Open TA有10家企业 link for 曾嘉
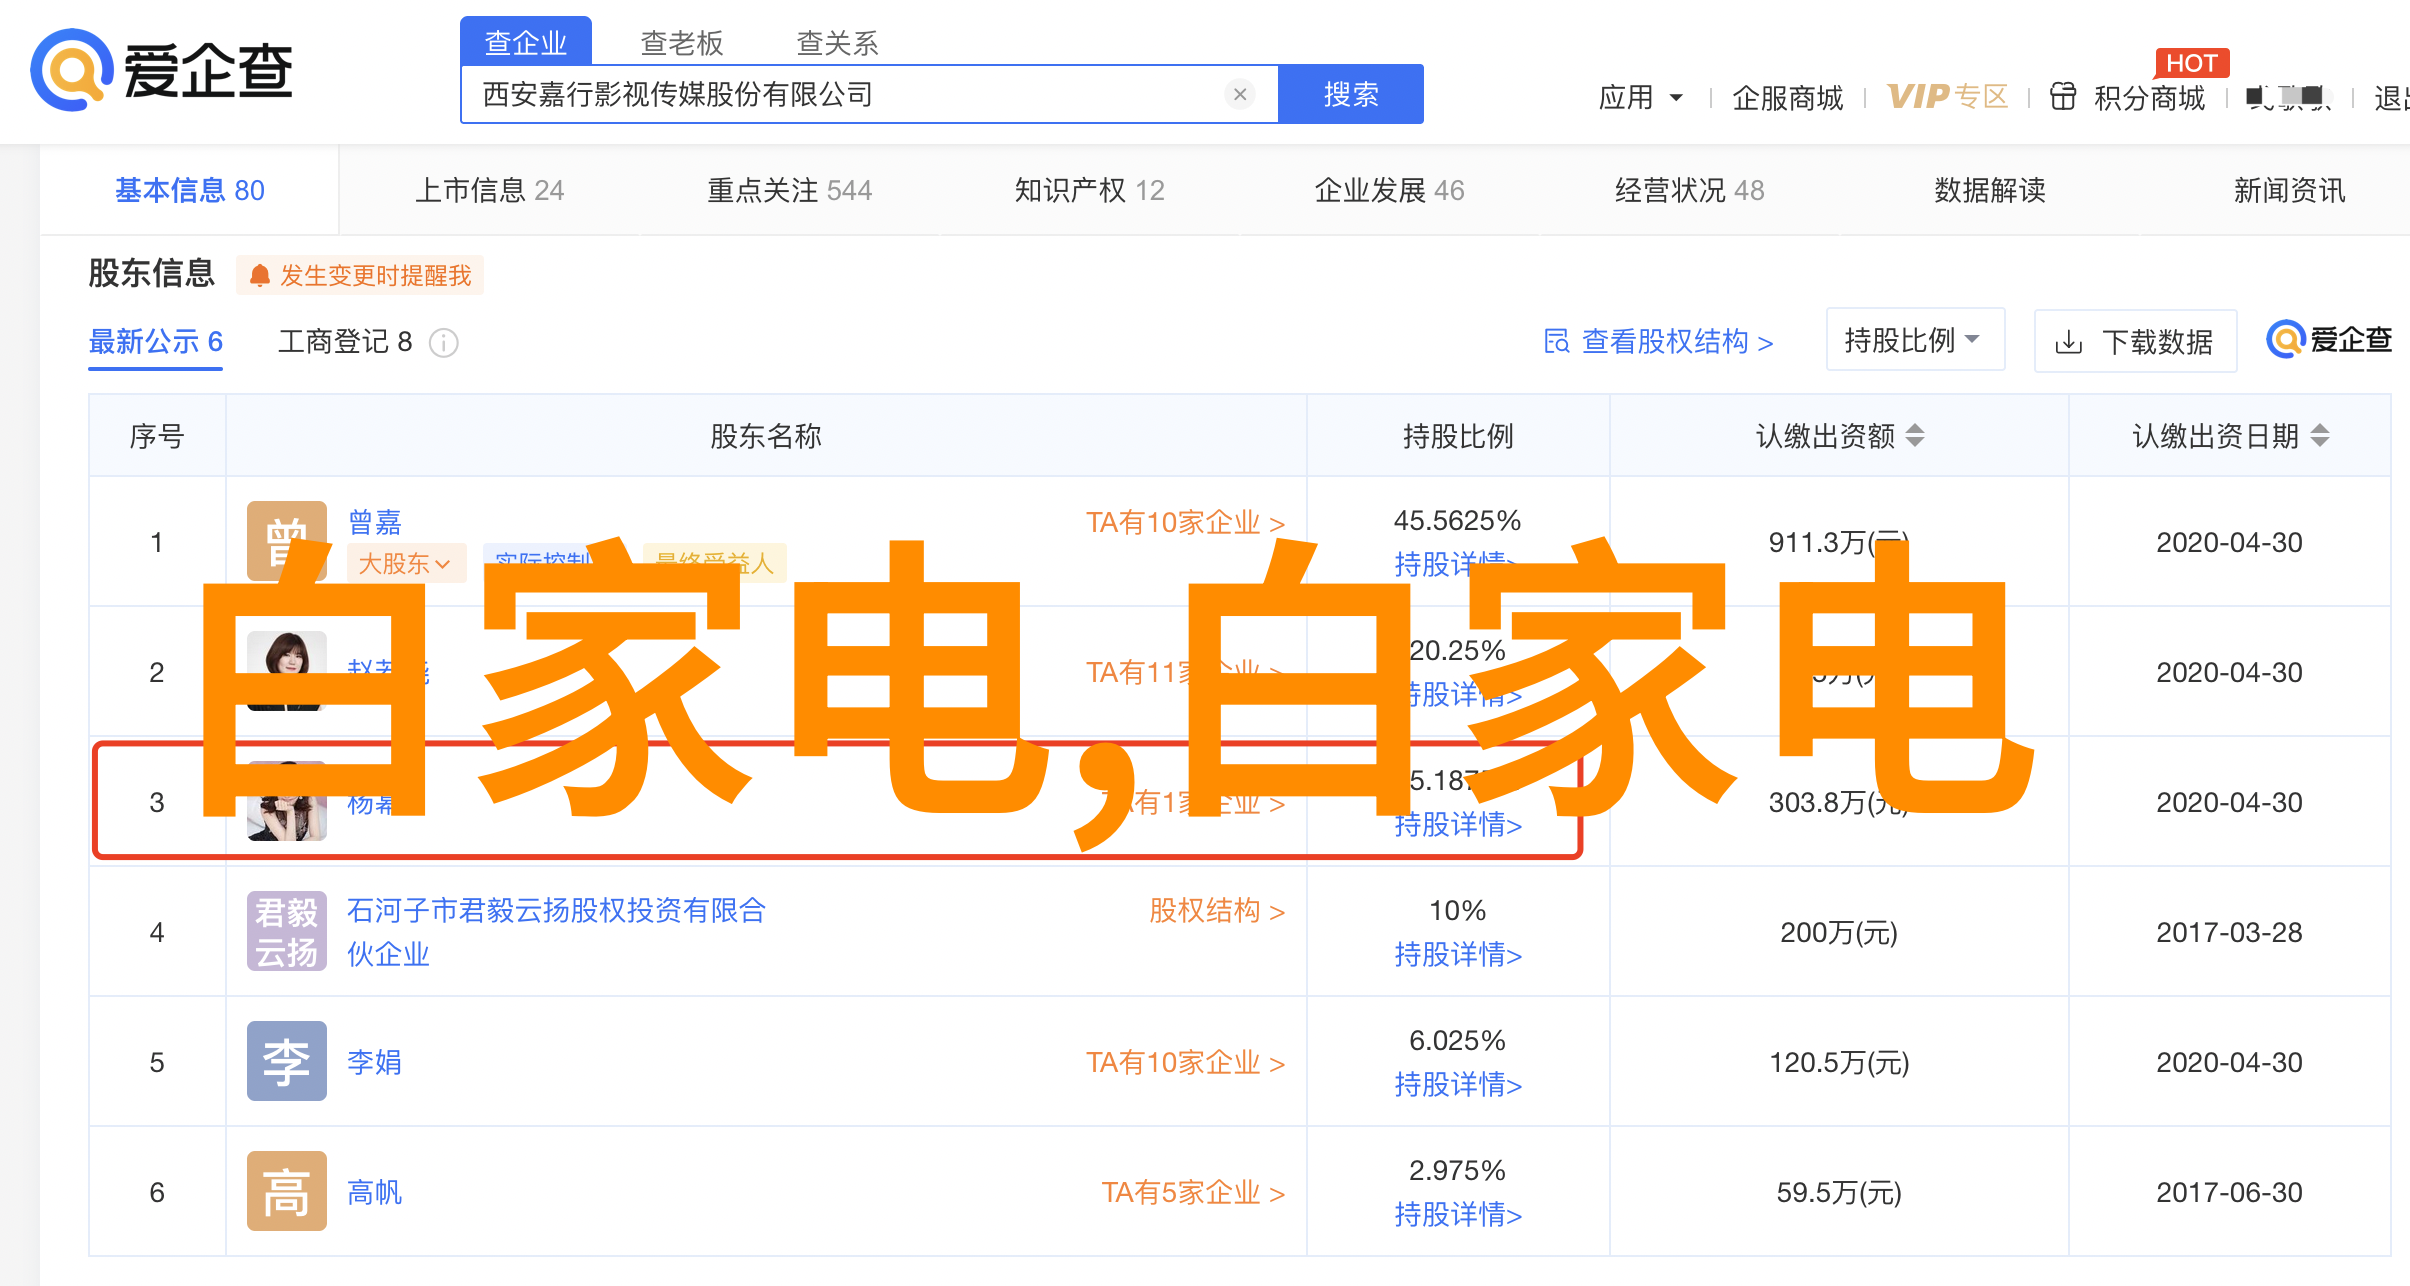2410x1286 pixels. [x=1186, y=522]
